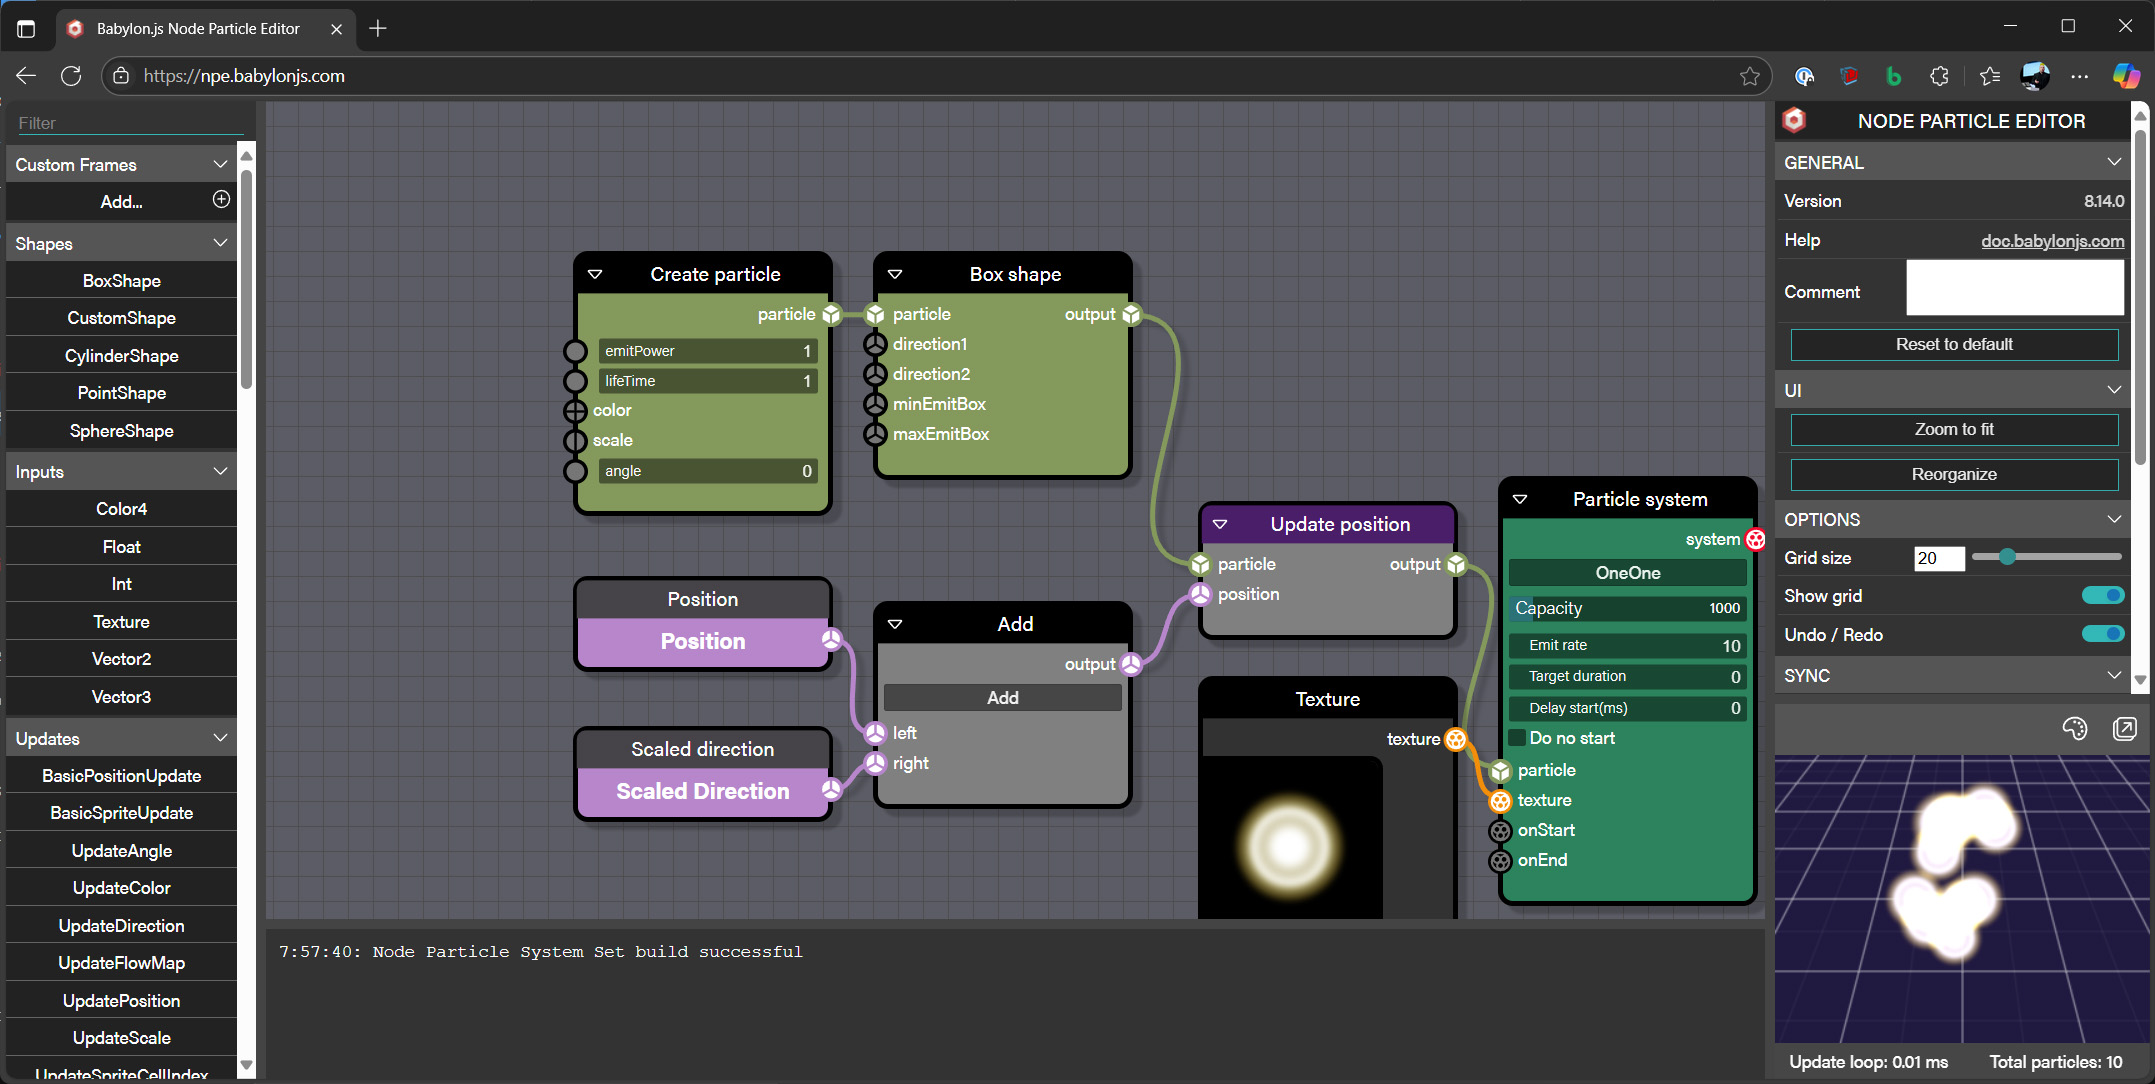Viewport: 2155px width, 1084px height.
Task: Select UpdateColor from the Updates list
Action: coord(121,888)
